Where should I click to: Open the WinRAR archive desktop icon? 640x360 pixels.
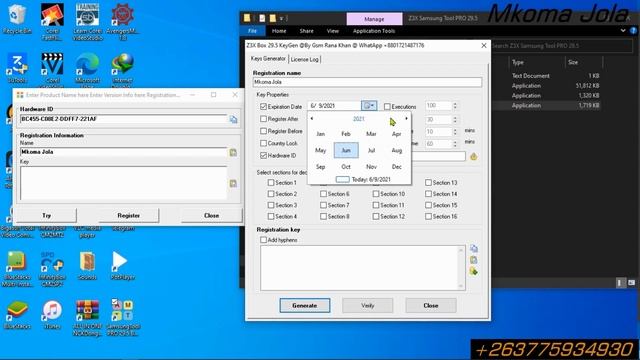pyautogui.click(x=87, y=318)
